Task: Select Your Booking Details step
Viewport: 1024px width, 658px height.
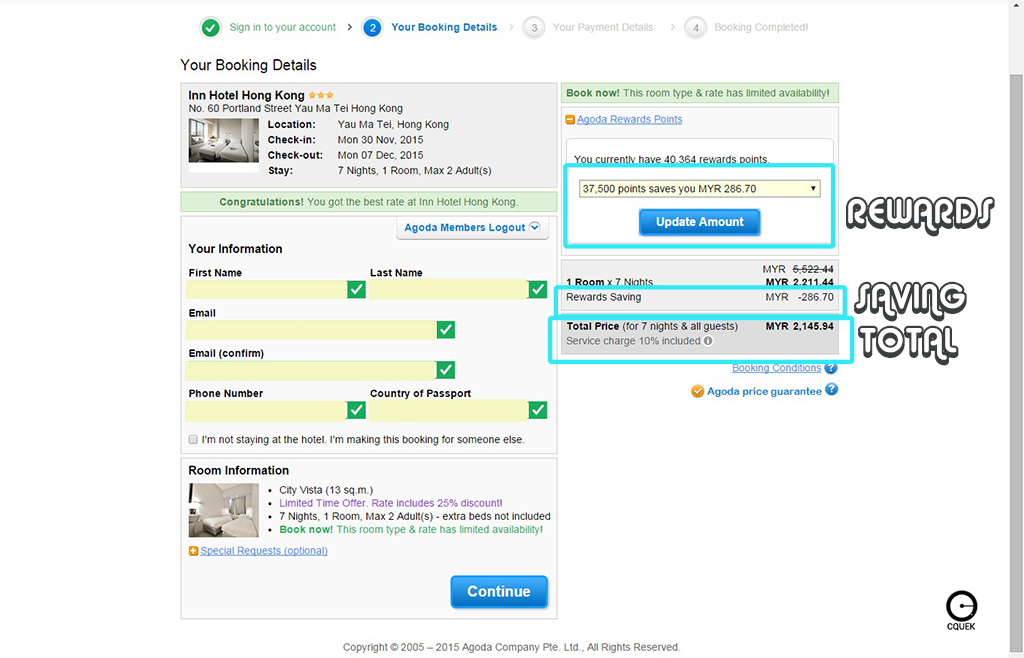Action: (444, 27)
